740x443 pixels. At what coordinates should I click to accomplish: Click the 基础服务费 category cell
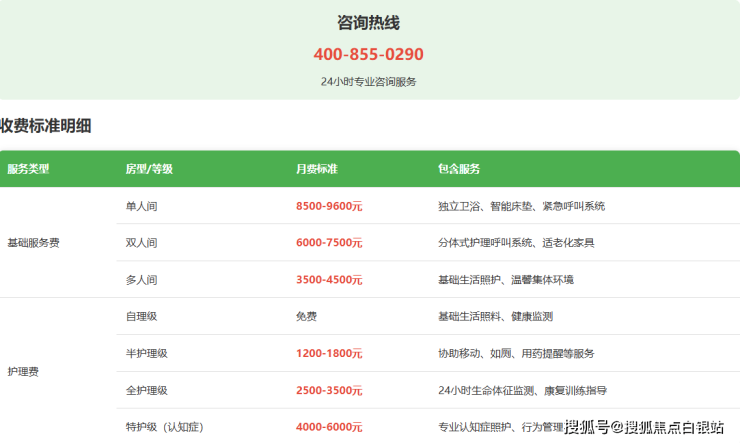(33, 243)
